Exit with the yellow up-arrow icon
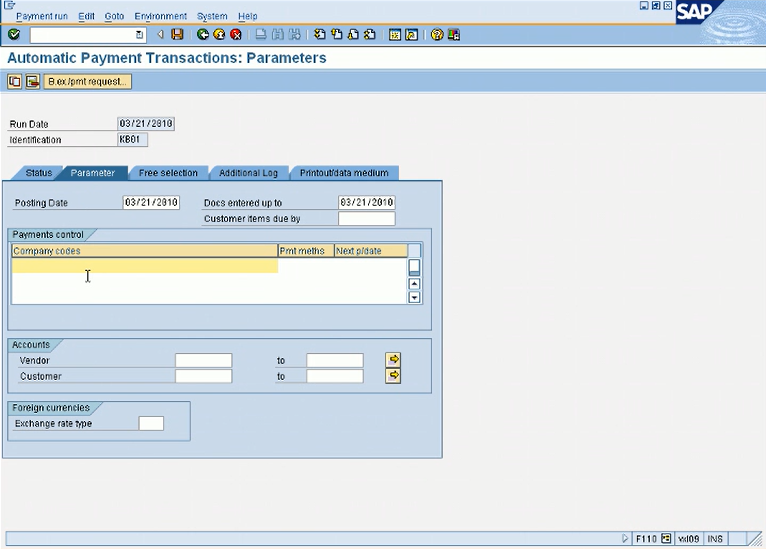 pyautogui.click(x=219, y=35)
